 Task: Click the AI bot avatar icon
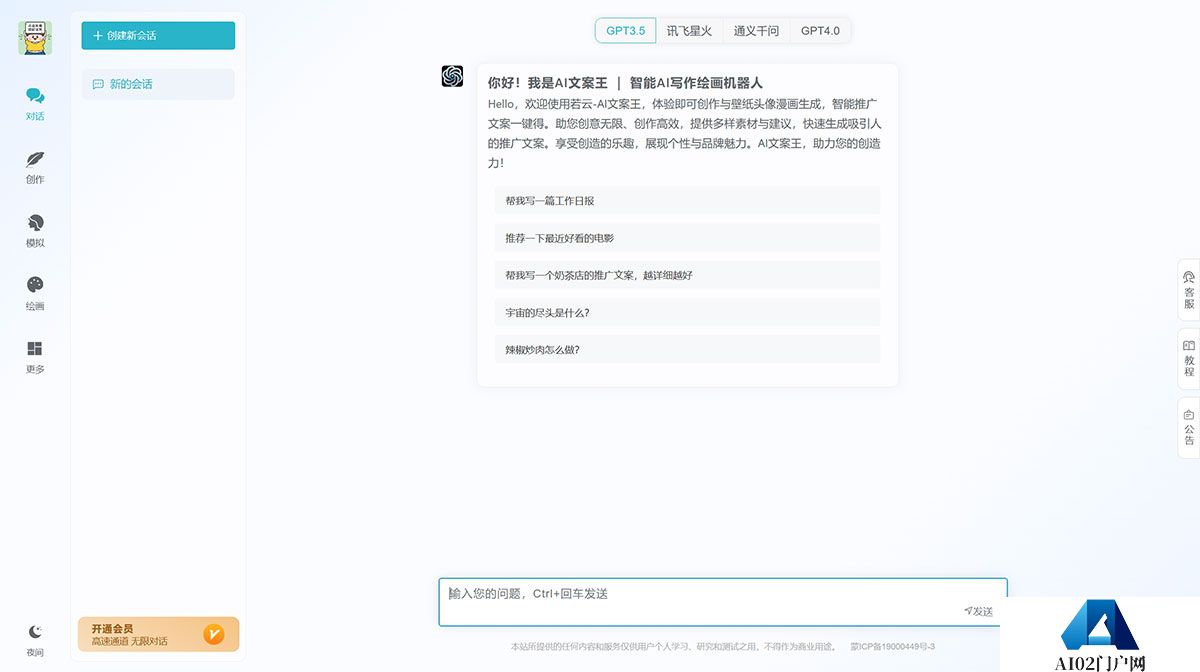(x=452, y=76)
